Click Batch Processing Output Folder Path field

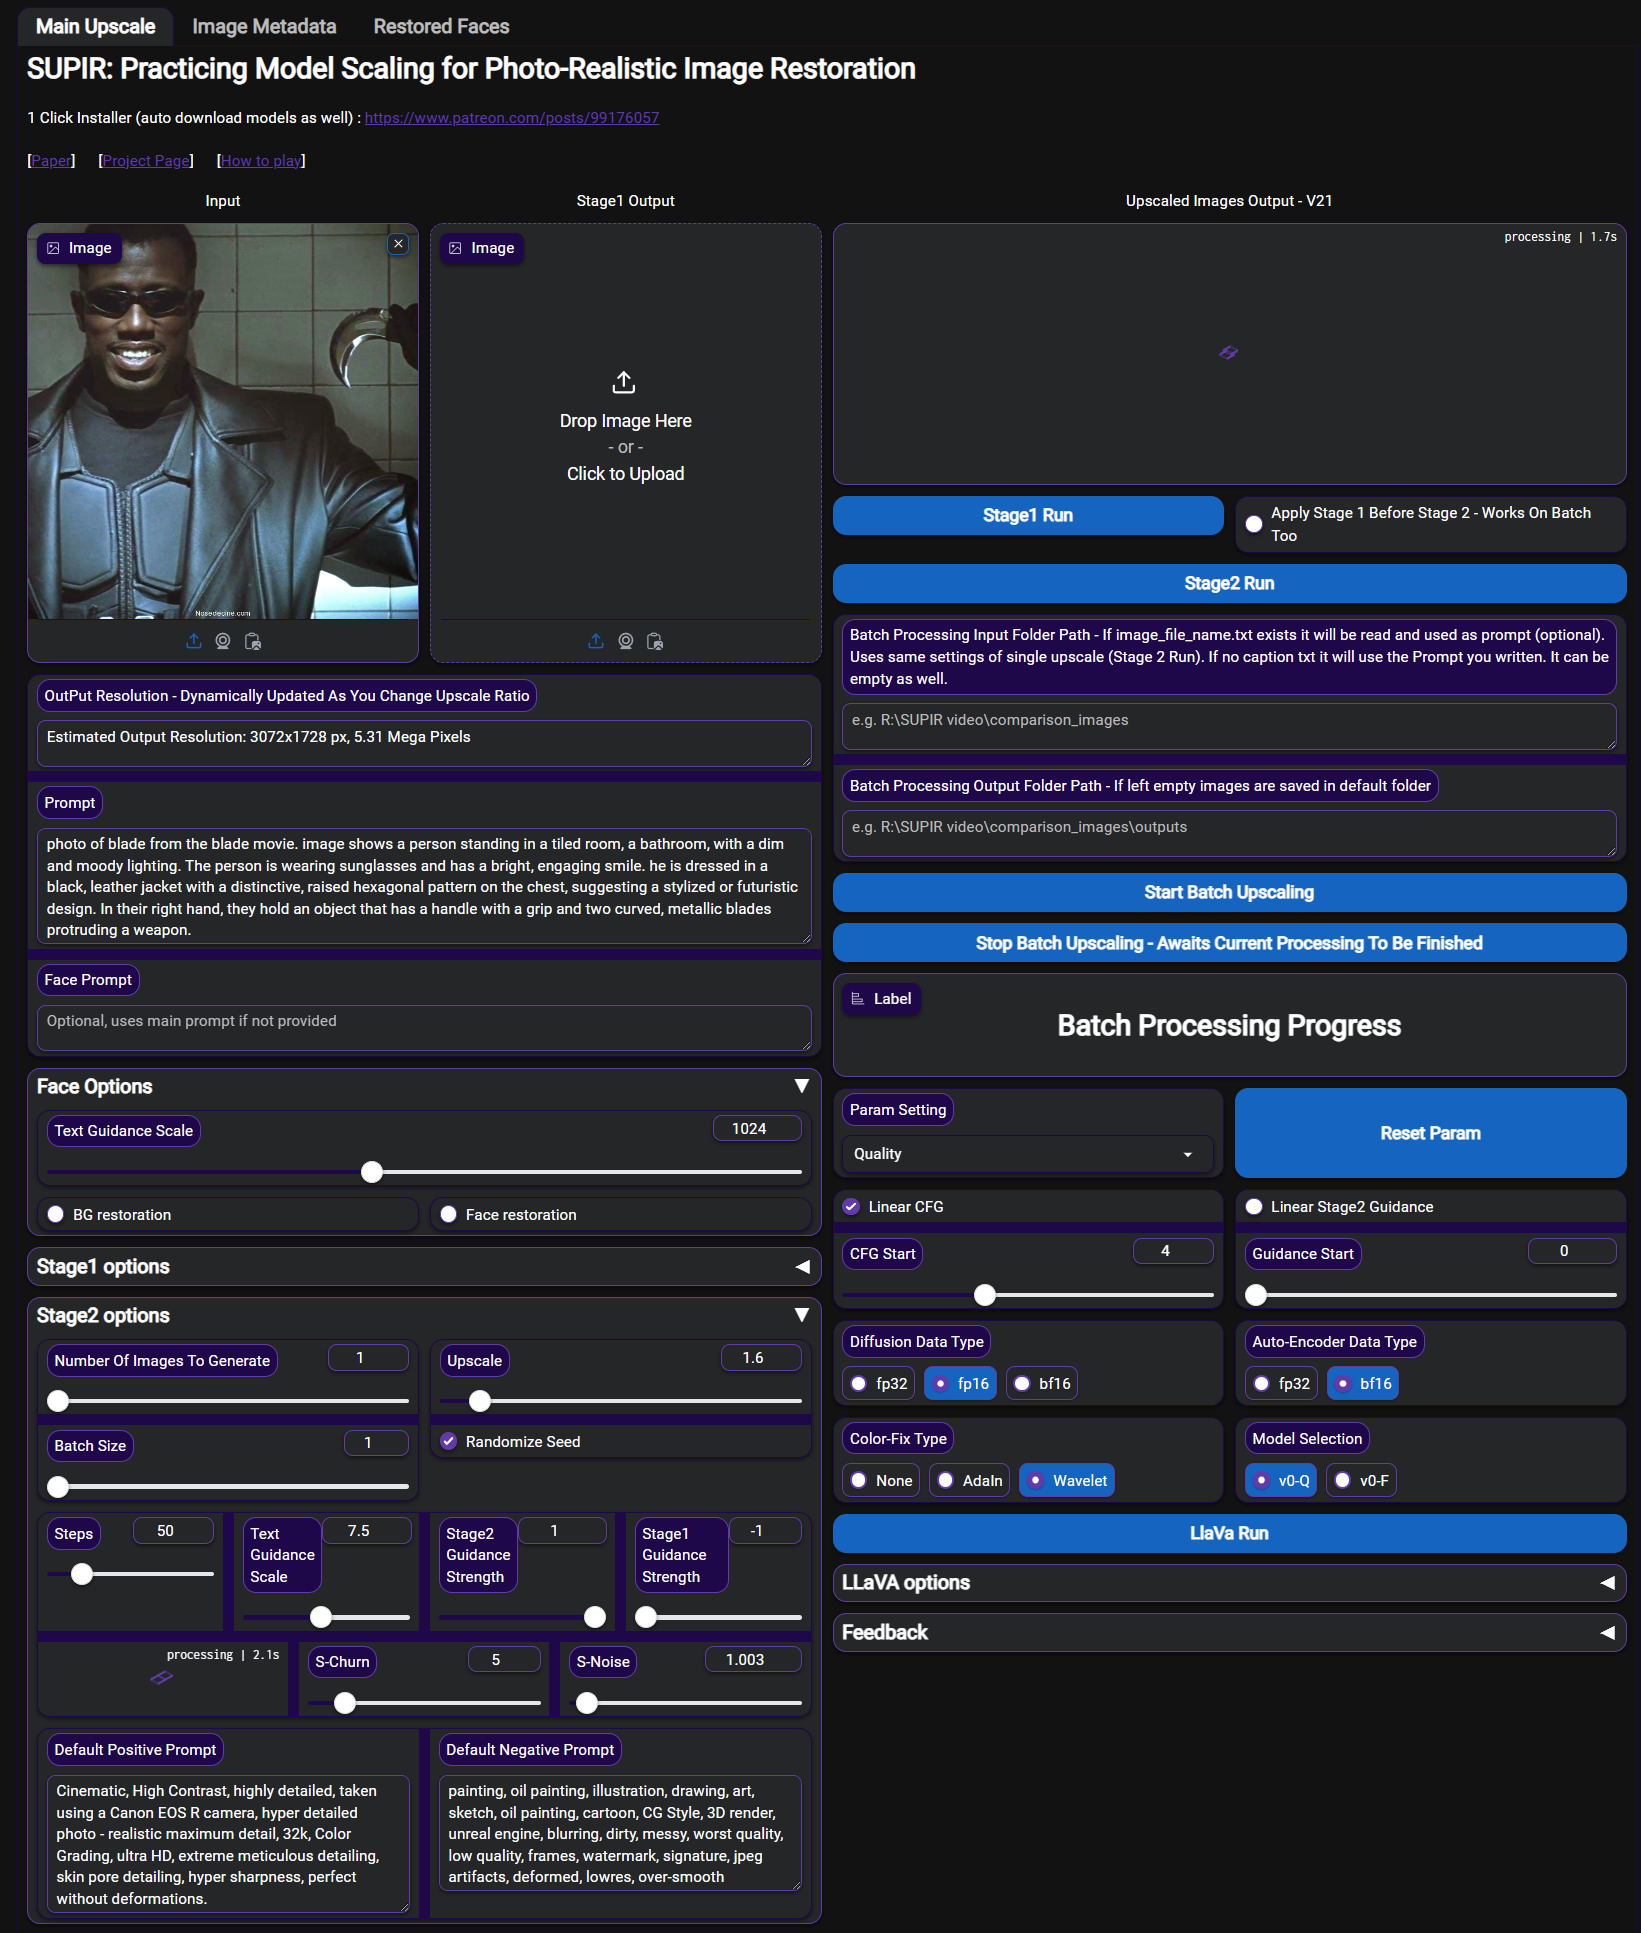(x=1229, y=833)
